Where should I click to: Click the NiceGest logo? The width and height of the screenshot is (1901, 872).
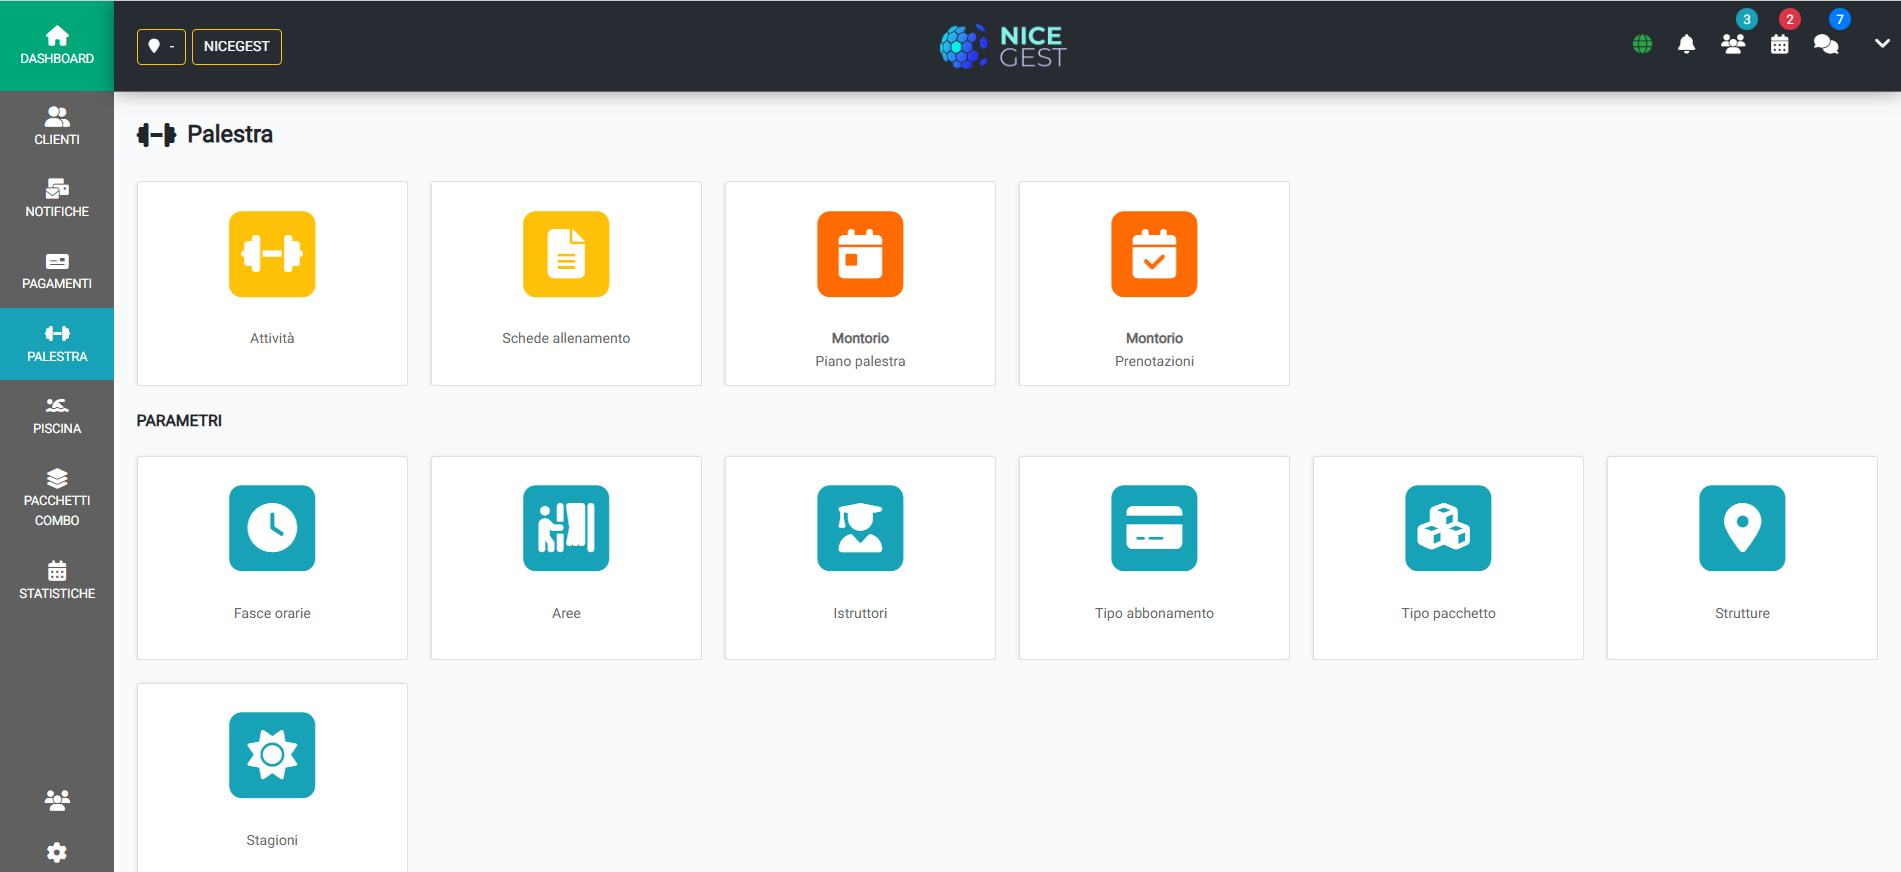click(x=1003, y=46)
